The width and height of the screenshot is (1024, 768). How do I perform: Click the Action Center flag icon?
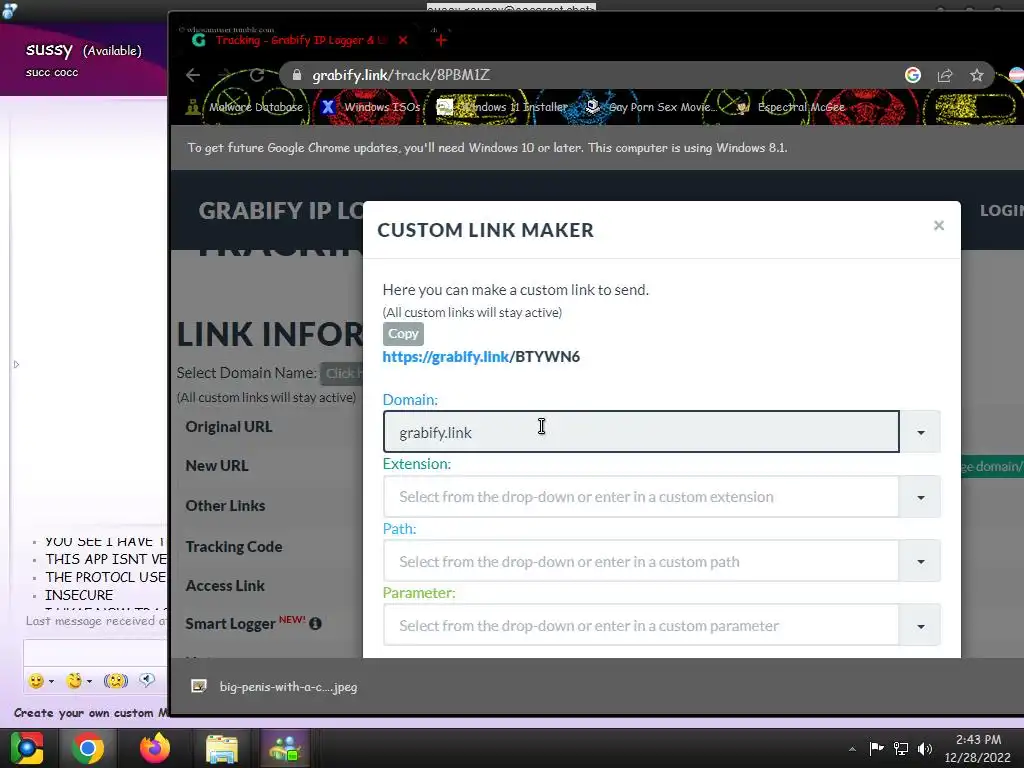click(x=876, y=748)
